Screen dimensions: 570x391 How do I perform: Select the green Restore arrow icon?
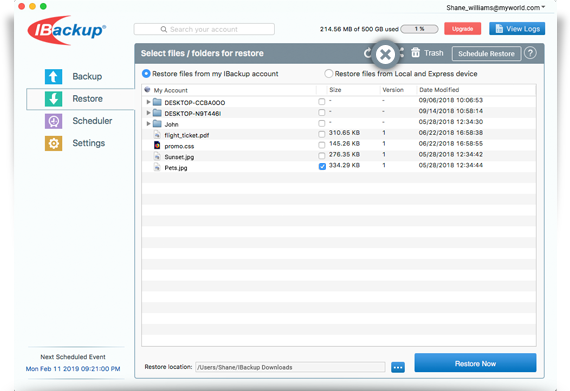click(x=53, y=99)
